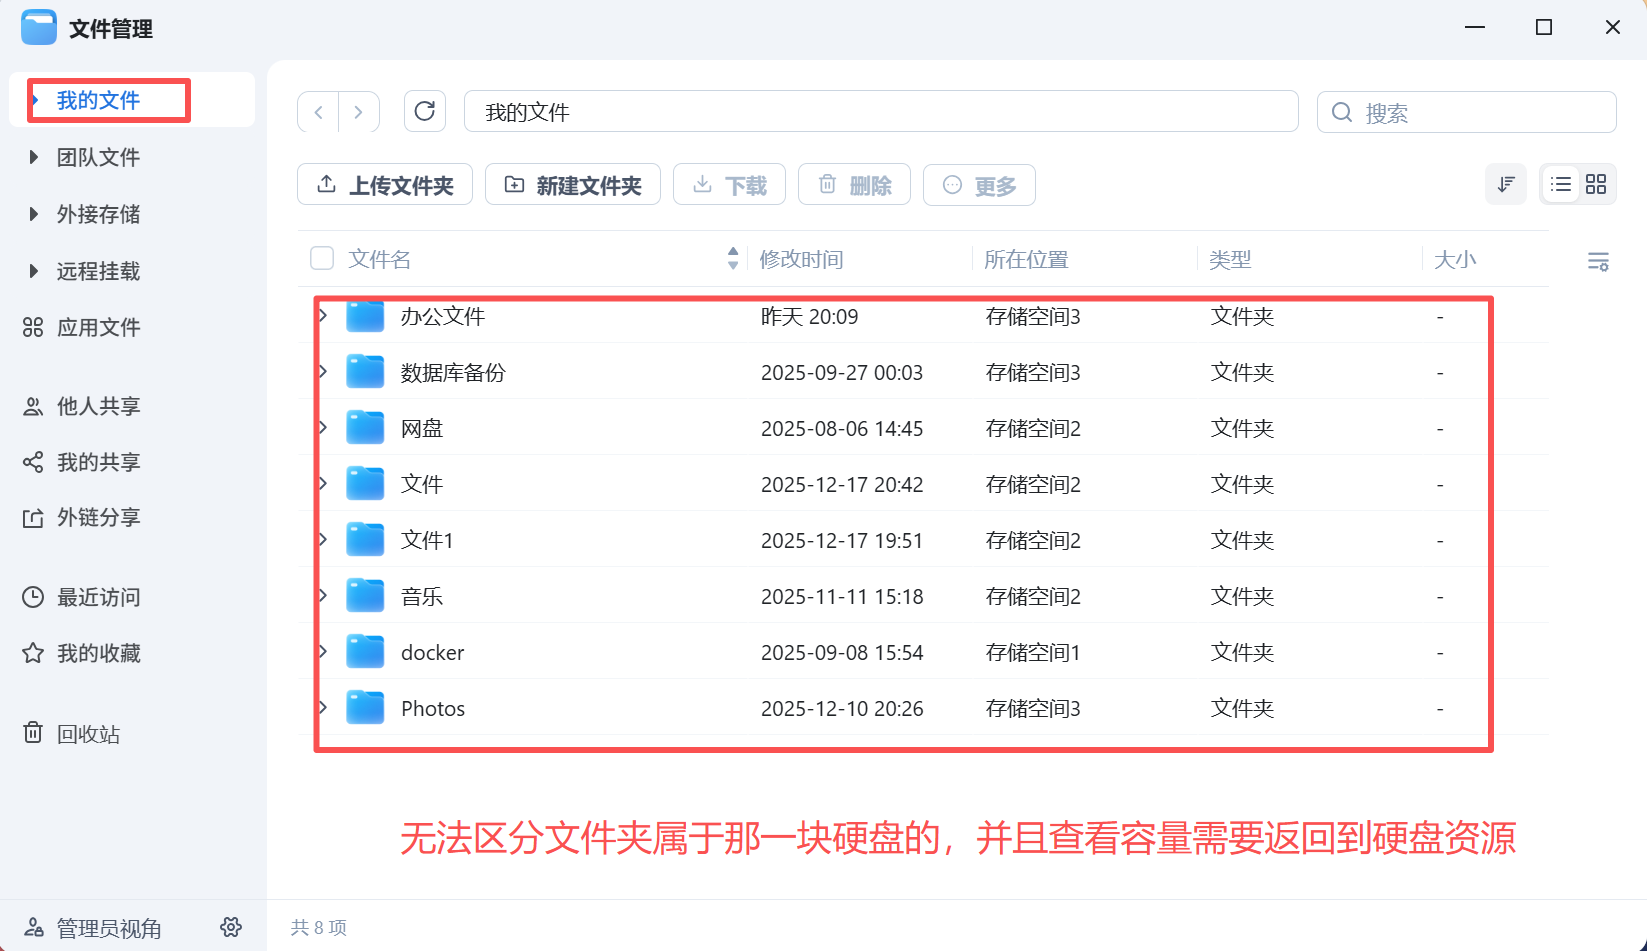Click the 数据库备份 folder icon
This screenshot has width=1647, height=951.
[x=365, y=372]
